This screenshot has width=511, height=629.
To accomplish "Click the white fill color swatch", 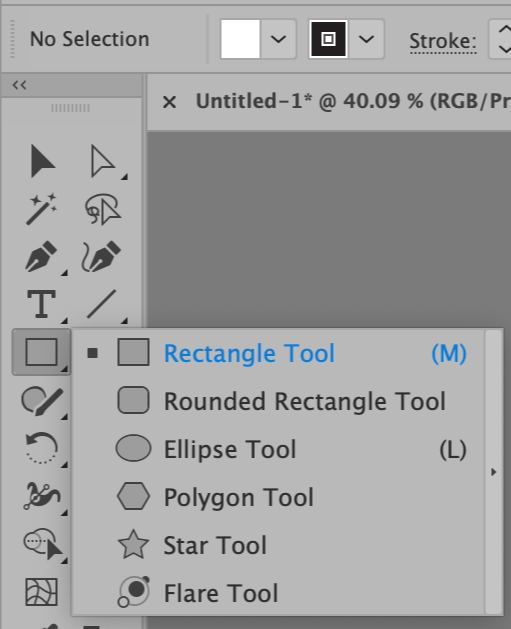I will (x=240, y=39).
